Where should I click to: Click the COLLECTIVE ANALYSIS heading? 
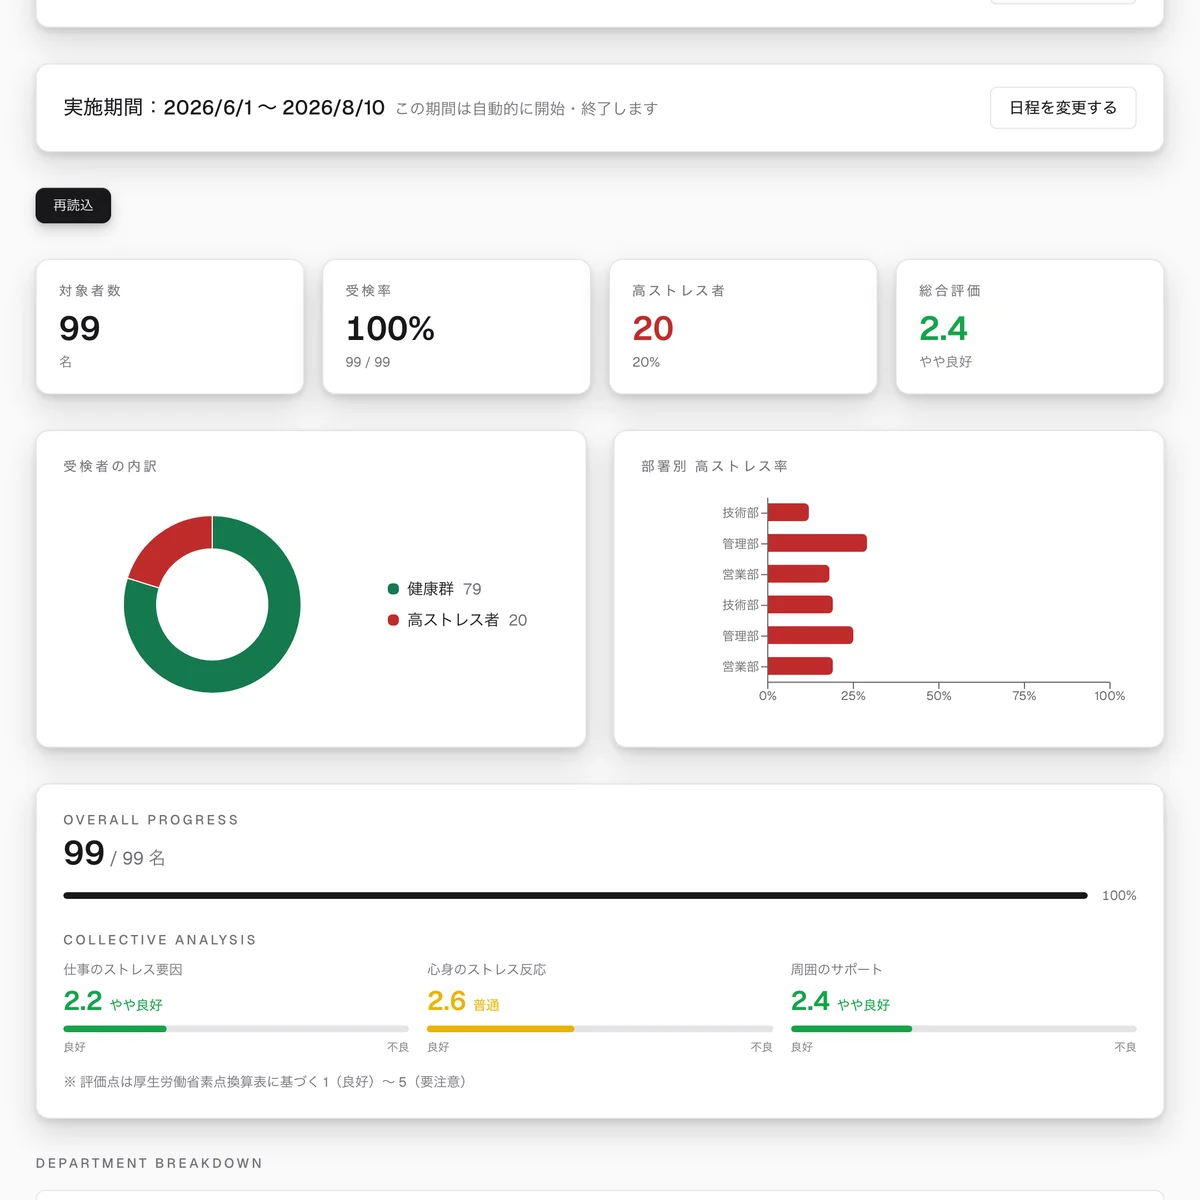(x=160, y=940)
